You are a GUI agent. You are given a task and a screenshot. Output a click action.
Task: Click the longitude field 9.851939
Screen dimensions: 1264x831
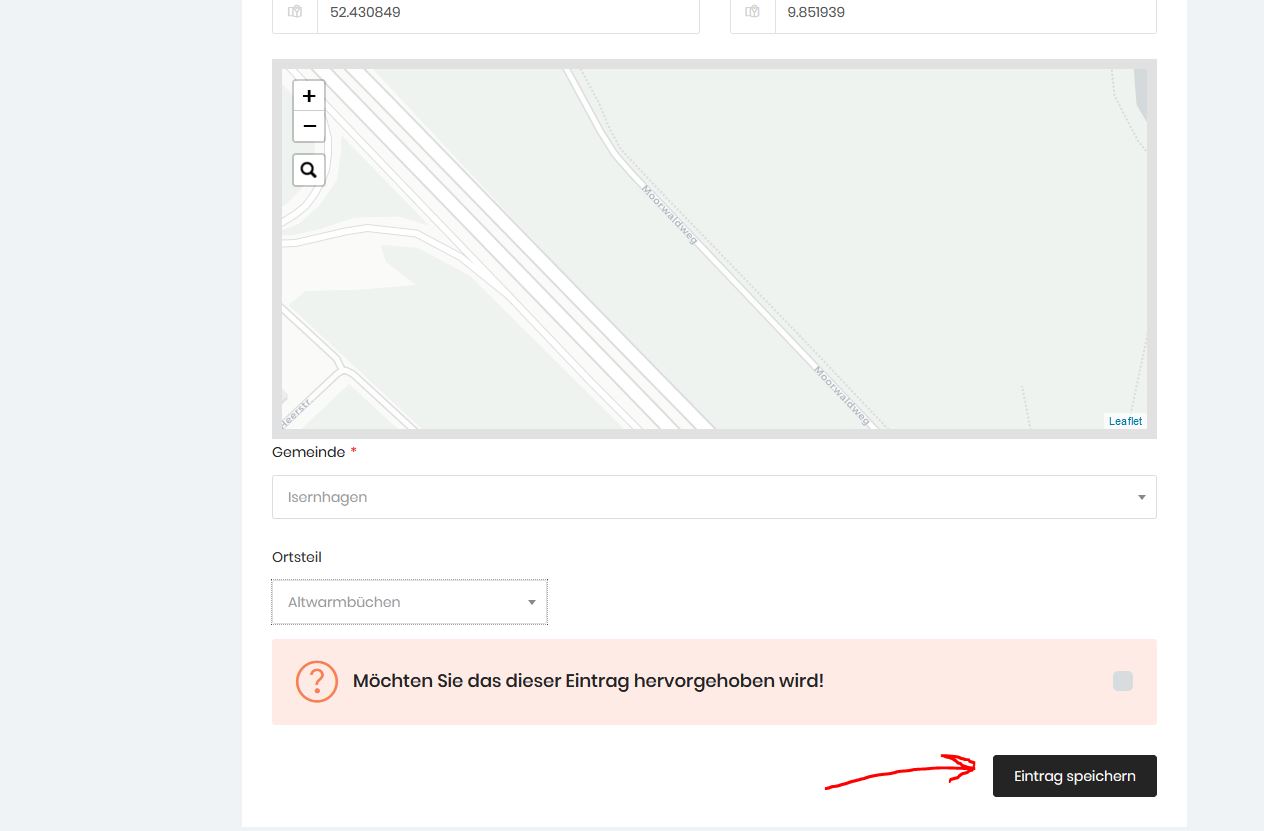[966, 13]
